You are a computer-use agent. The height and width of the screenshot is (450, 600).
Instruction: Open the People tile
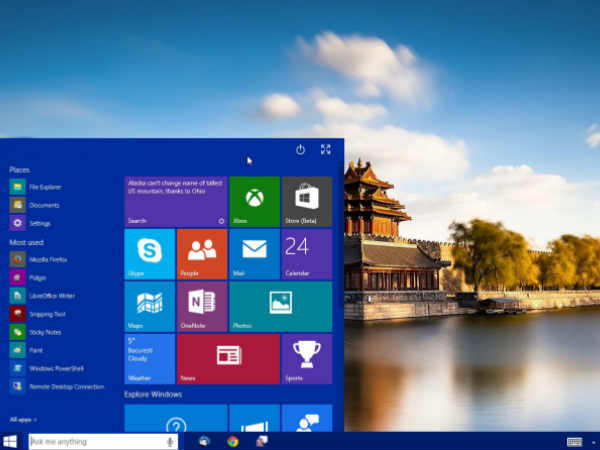(x=202, y=254)
